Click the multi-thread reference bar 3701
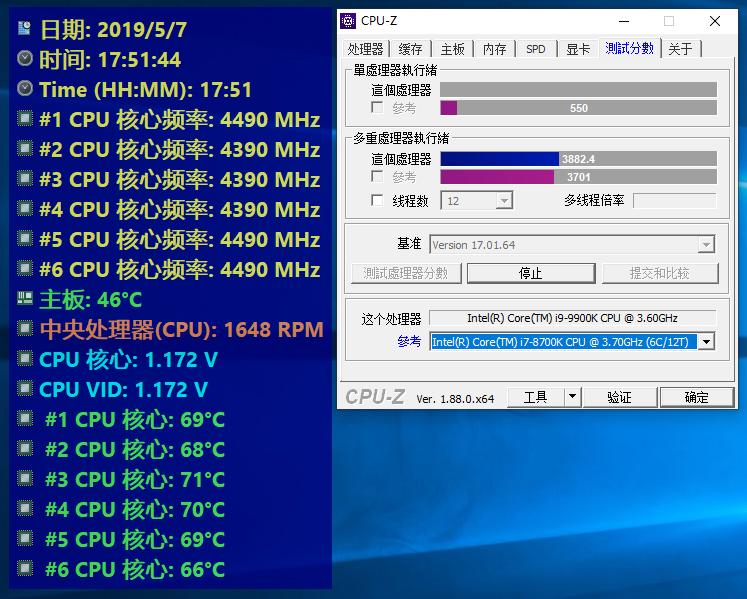 578,177
